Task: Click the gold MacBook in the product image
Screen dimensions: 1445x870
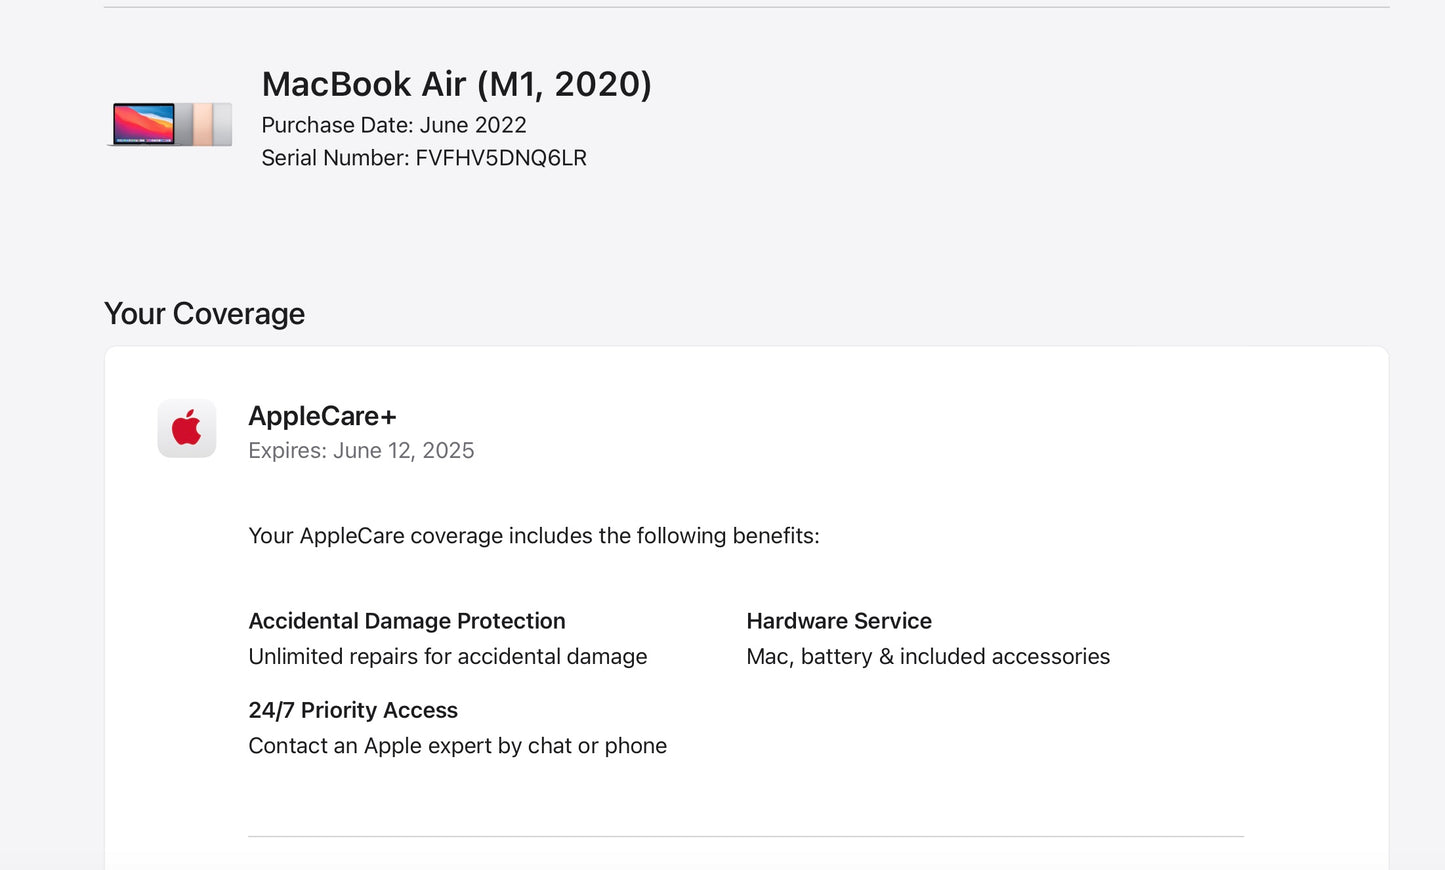Action: click(x=203, y=124)
